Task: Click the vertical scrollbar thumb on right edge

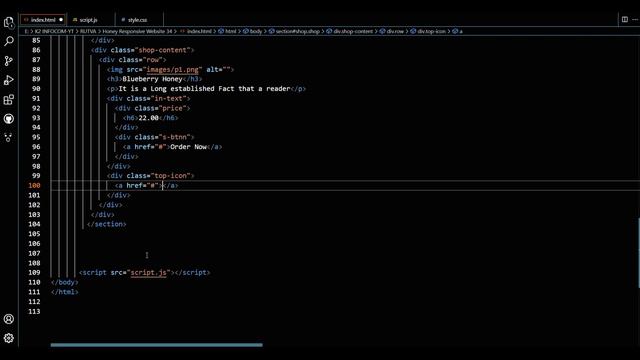Action: 638,253
